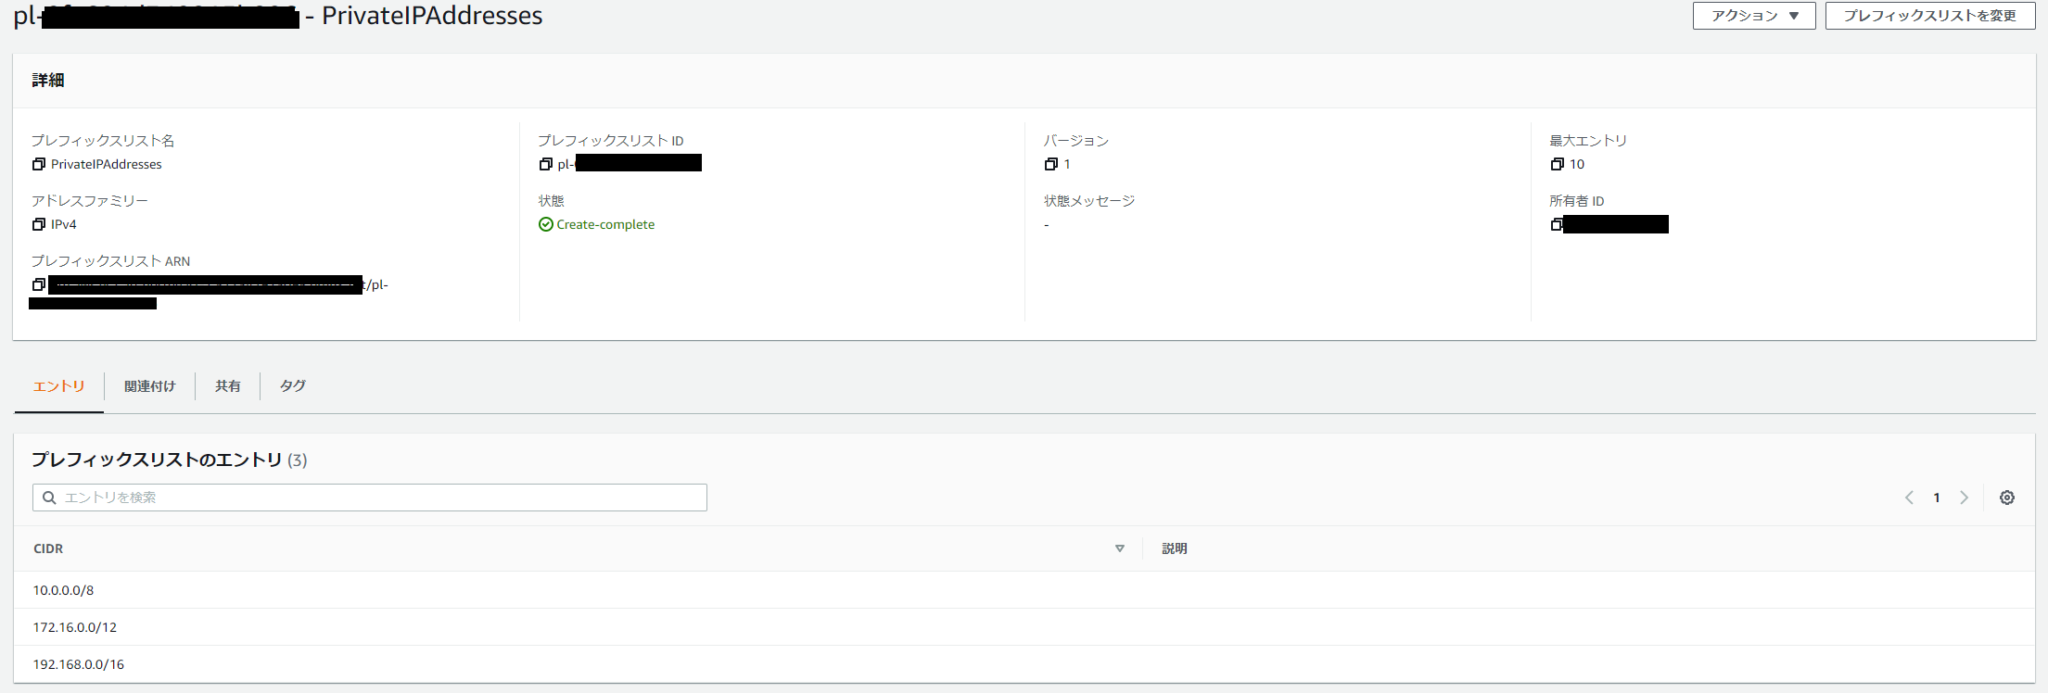The height and width of the screenshot is (693, 2048).
Task: Open table preferences gear icon
Action: coord(2007,497)
